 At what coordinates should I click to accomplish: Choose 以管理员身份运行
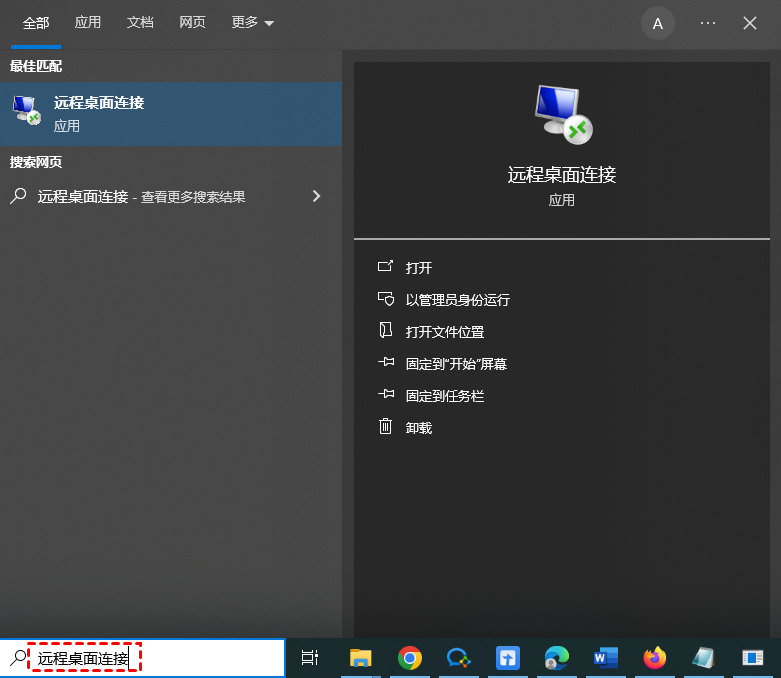pos(457,300)
